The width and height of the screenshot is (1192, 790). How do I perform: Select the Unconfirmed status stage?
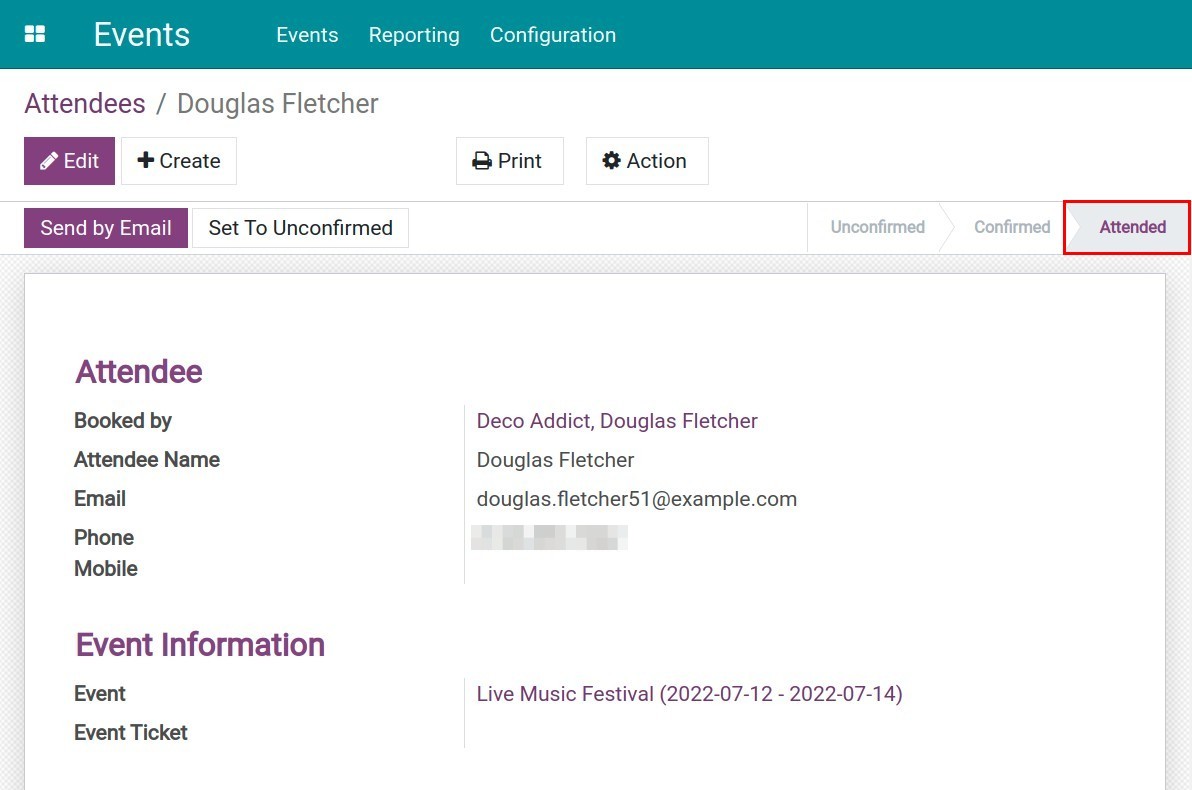(x=877, y=228)
